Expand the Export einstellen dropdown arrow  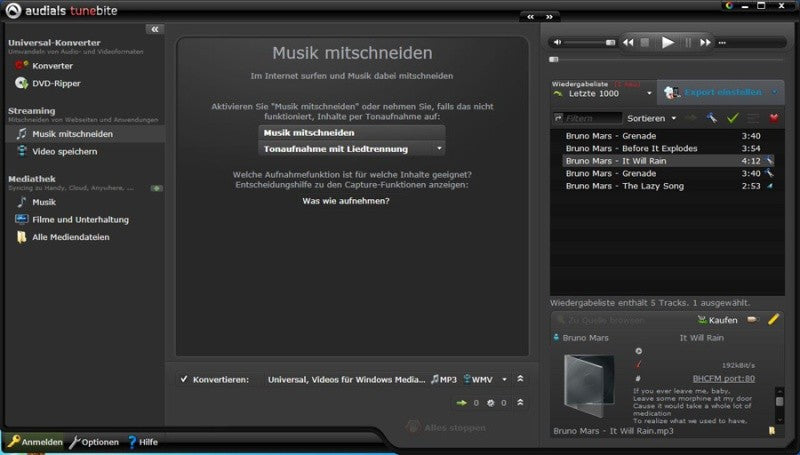[776, 92]
